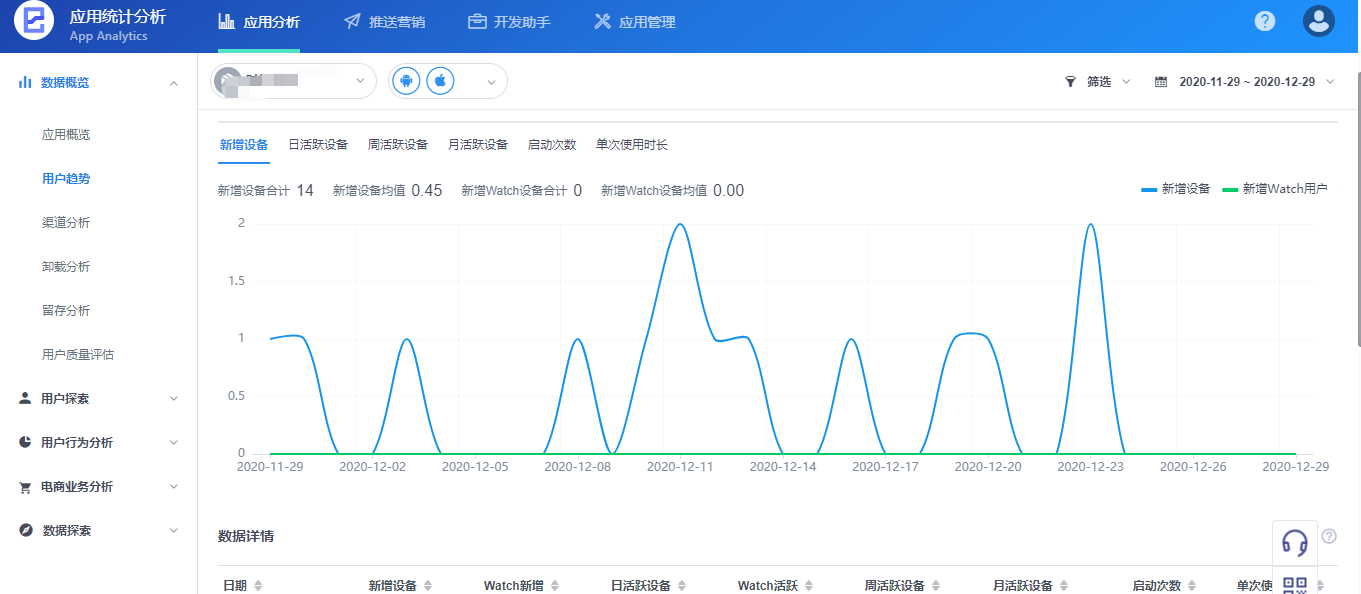Screen dimensions: 1361x594
Task: Click the 数据探索 compass icon
Action: [x=26, y=530]
